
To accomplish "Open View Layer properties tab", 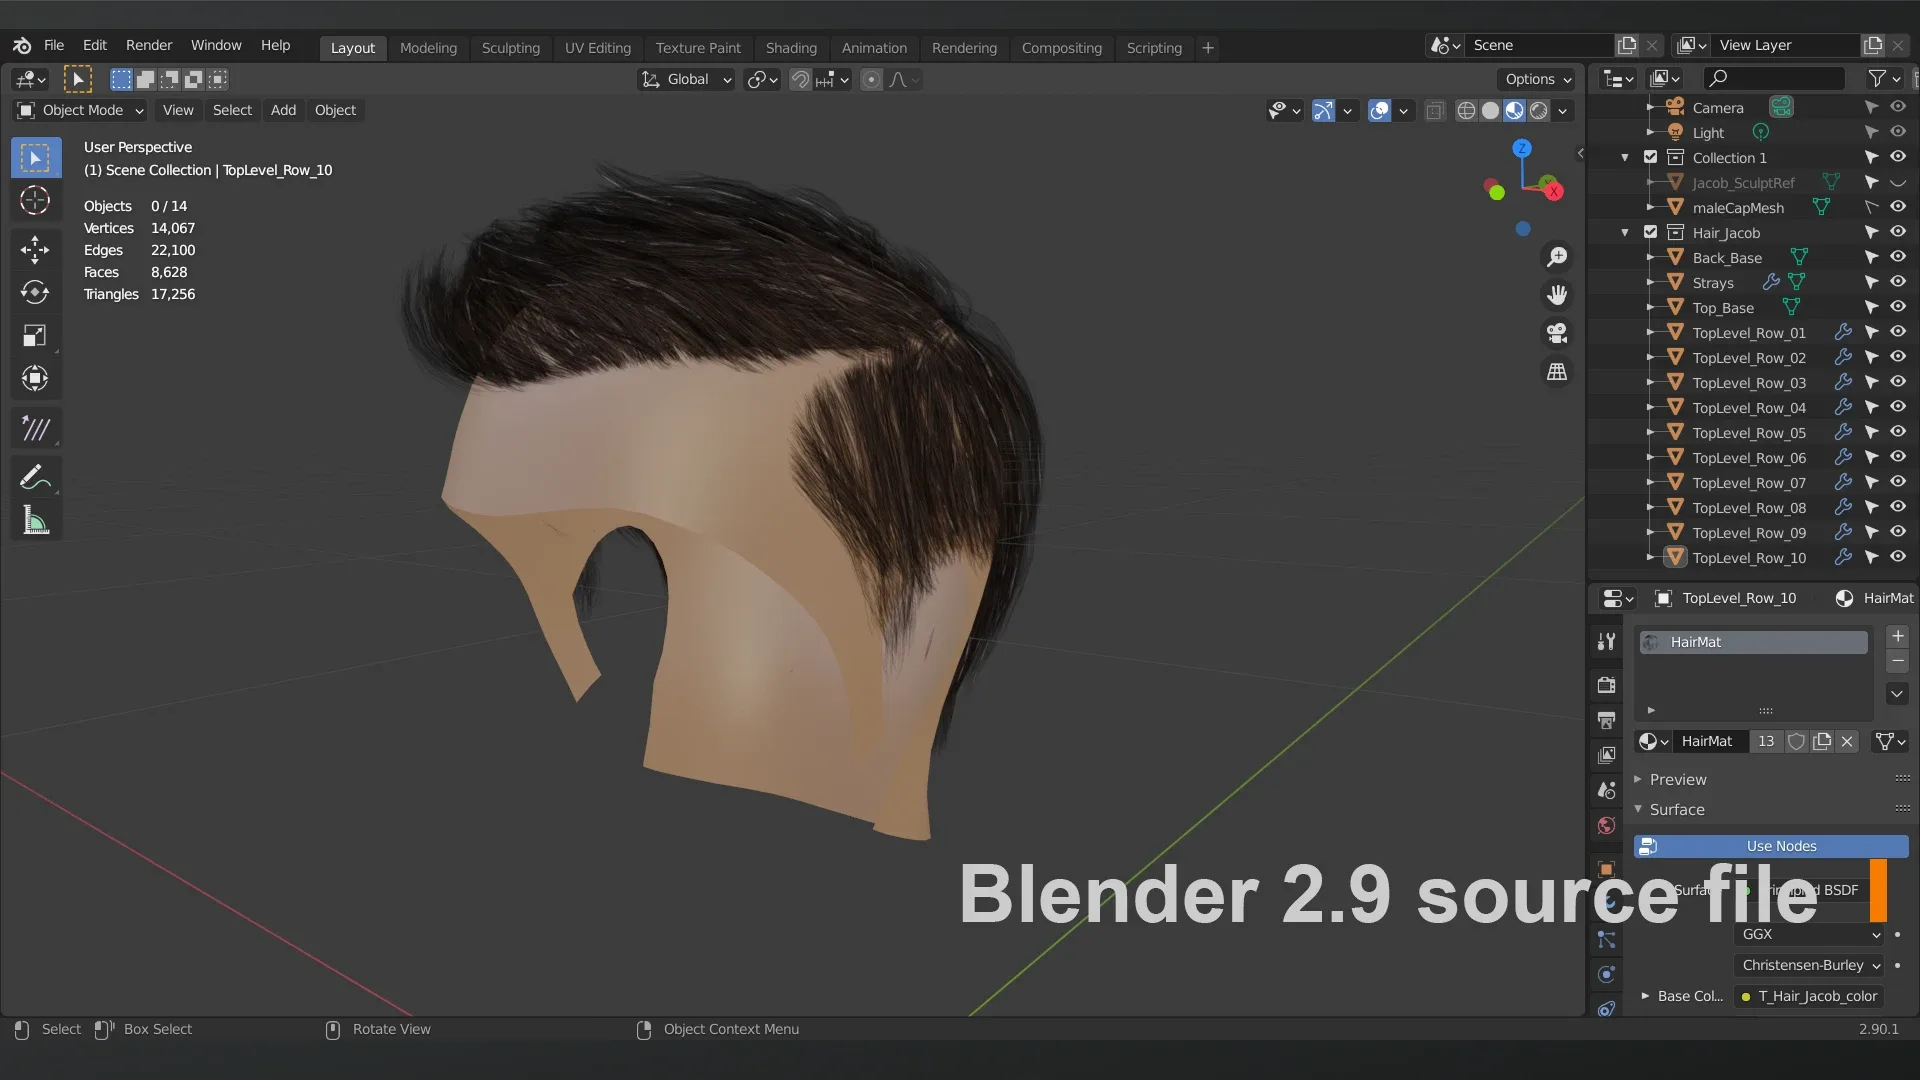I will point(1606,755).
